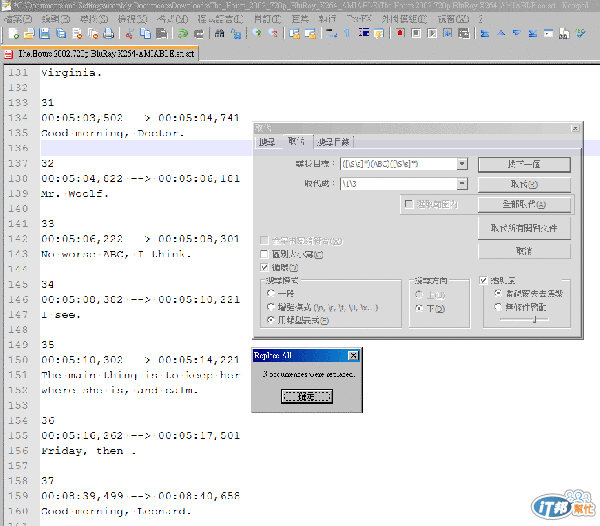Open the 檢視(V) View menu
This screenshot has width=600, height=526.
coord(132,19)
